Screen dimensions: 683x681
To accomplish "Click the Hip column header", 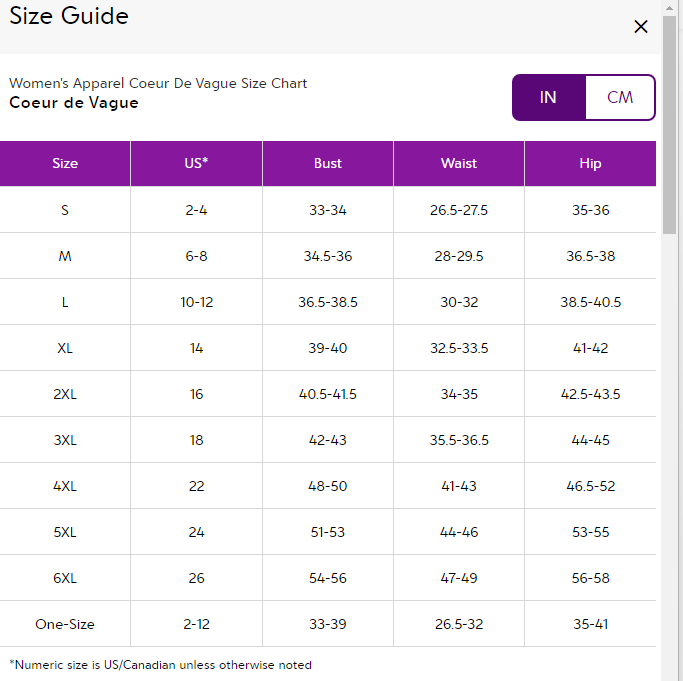I will pyautogui.click(x=590, y=163).
